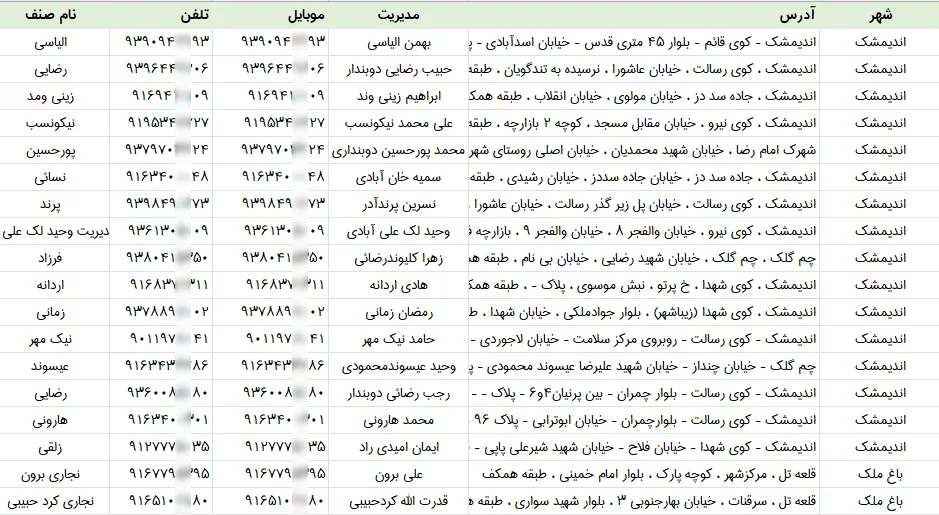939x515 pixels.
Task: Click manager cell حامد نیک مهر
Action: tap(398, 339)
